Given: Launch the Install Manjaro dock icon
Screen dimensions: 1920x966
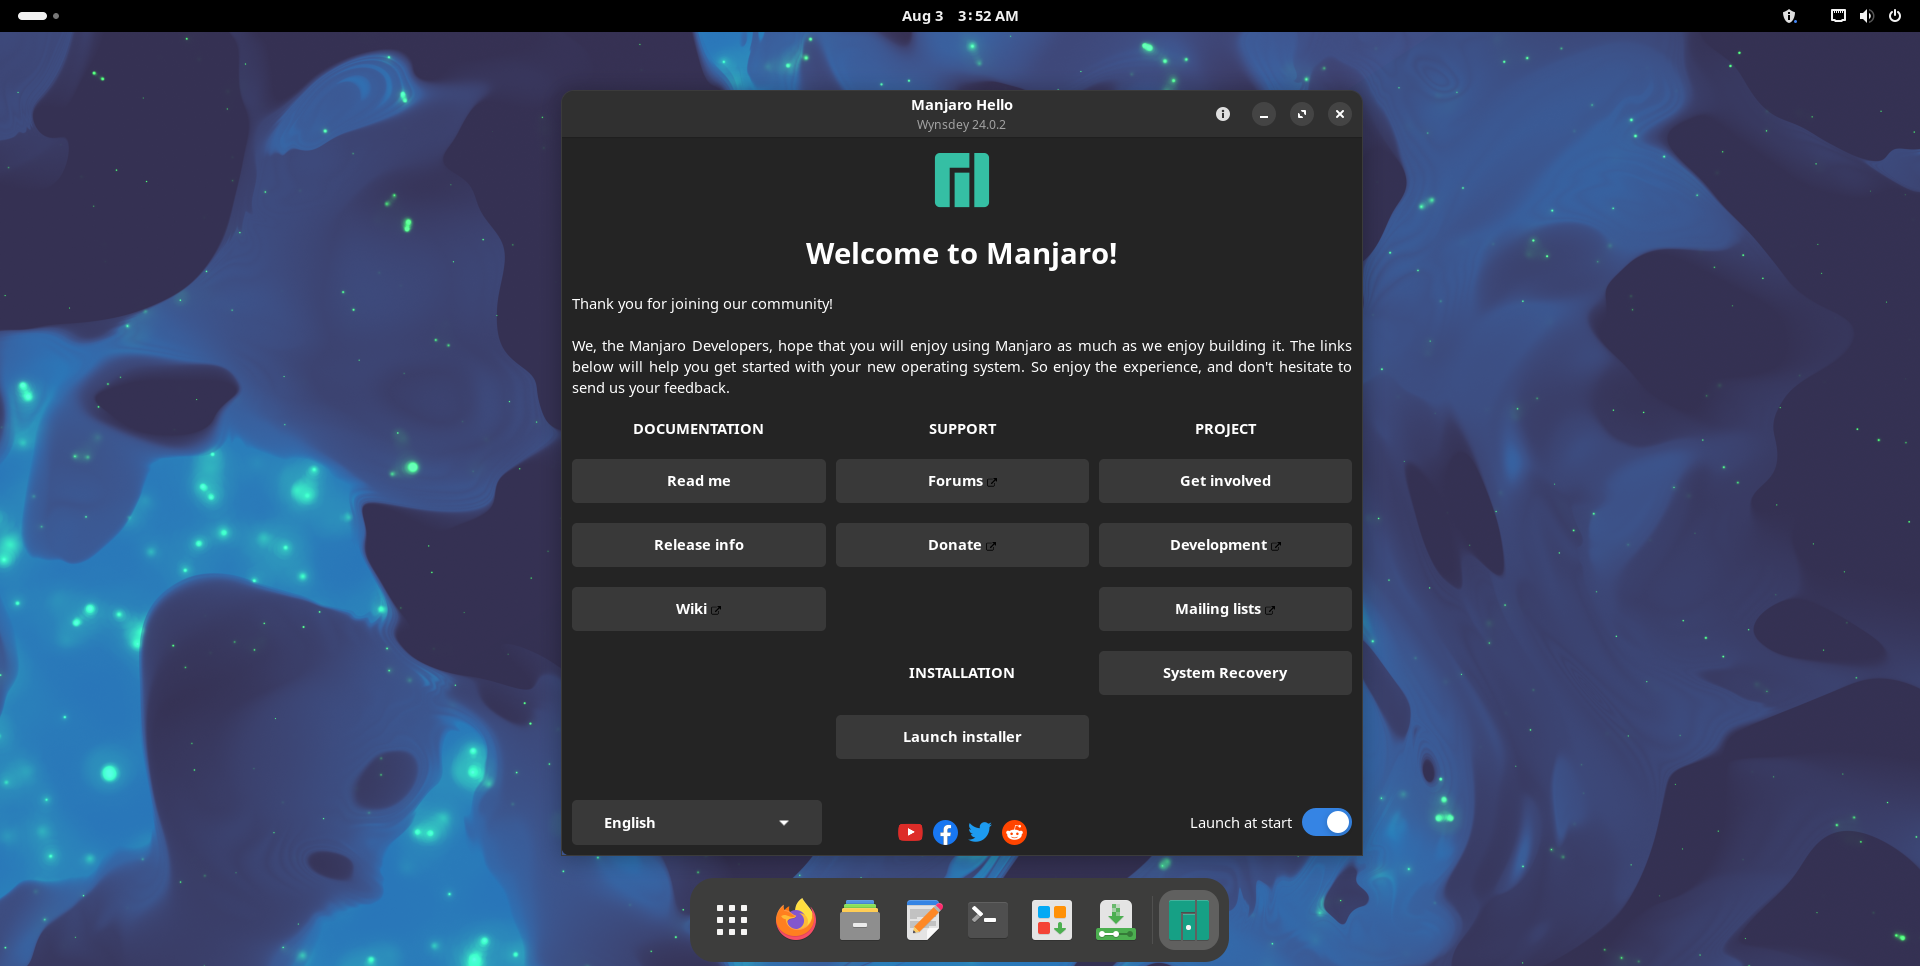Looking at the screenshot, I should (1116, 920).
